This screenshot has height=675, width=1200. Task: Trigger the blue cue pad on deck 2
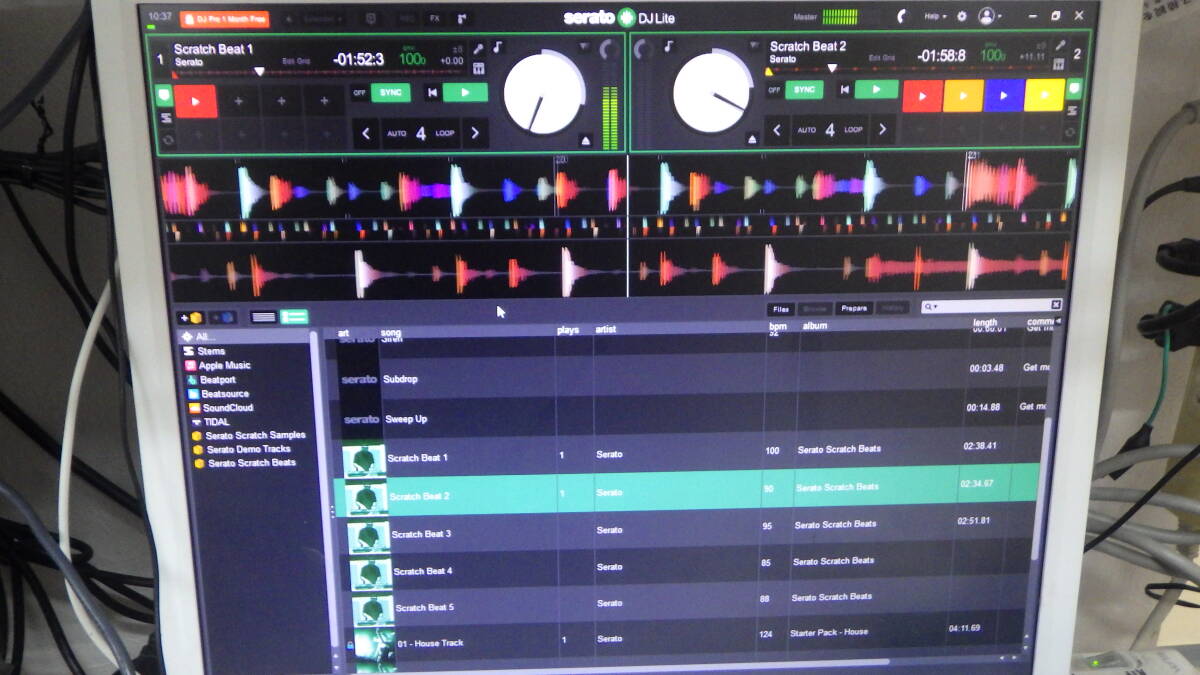pos(1004,95)
